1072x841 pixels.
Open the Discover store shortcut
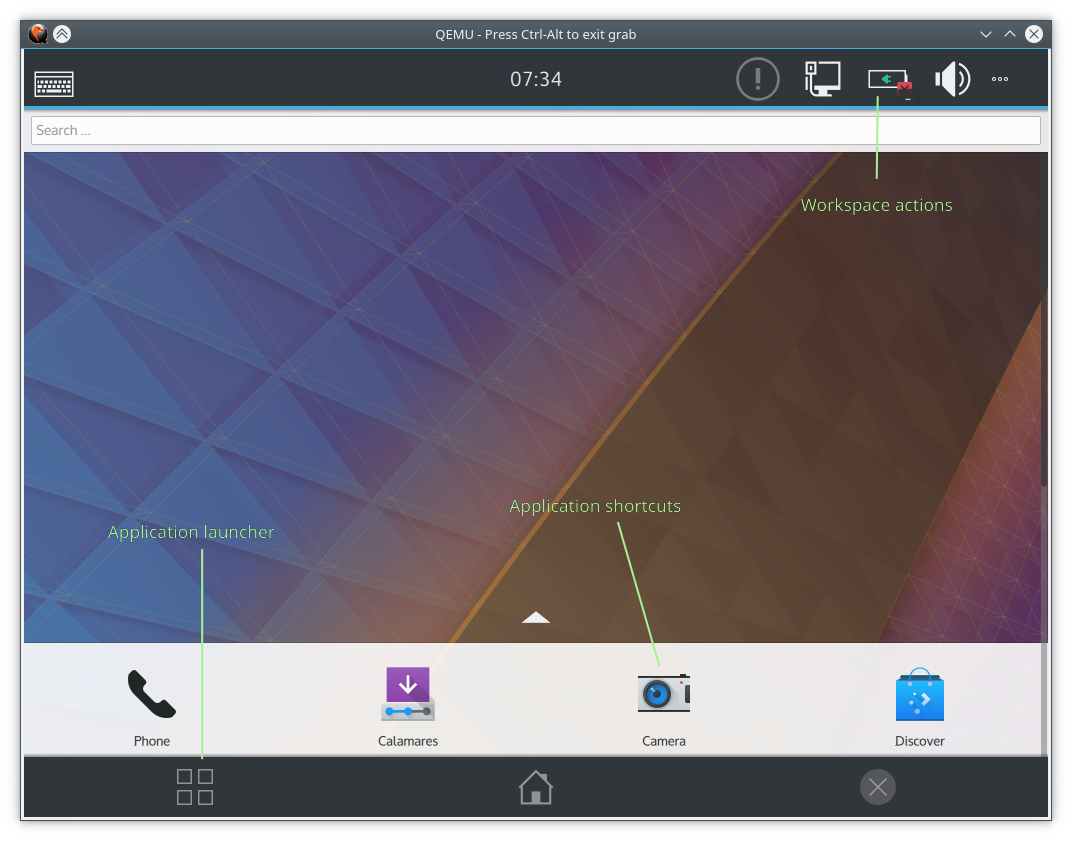920,708
